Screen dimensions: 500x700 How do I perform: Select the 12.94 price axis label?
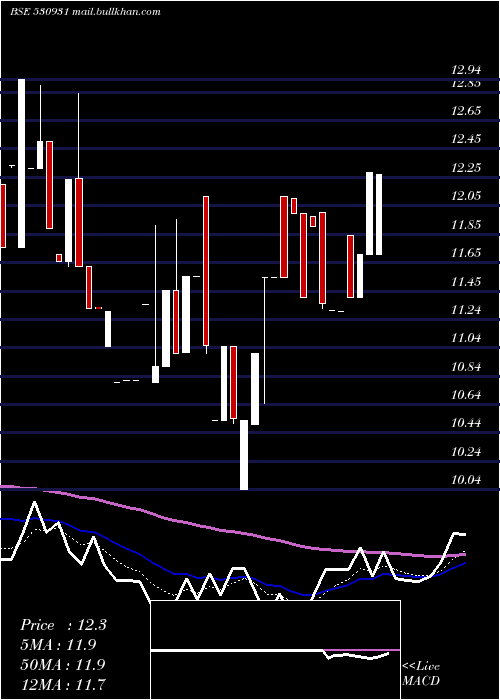[x=466, y=70]
